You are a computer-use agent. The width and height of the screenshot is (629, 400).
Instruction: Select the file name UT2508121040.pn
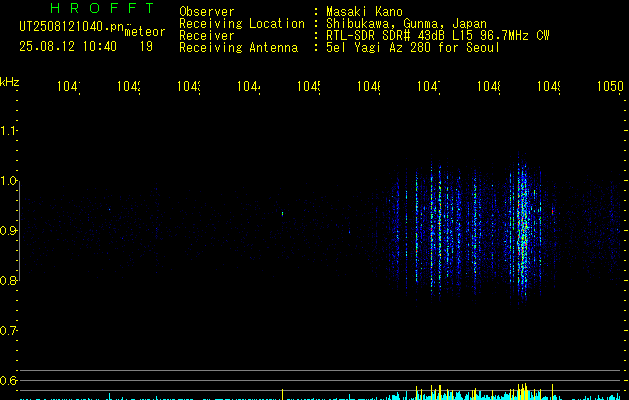(x=72, y=26)
